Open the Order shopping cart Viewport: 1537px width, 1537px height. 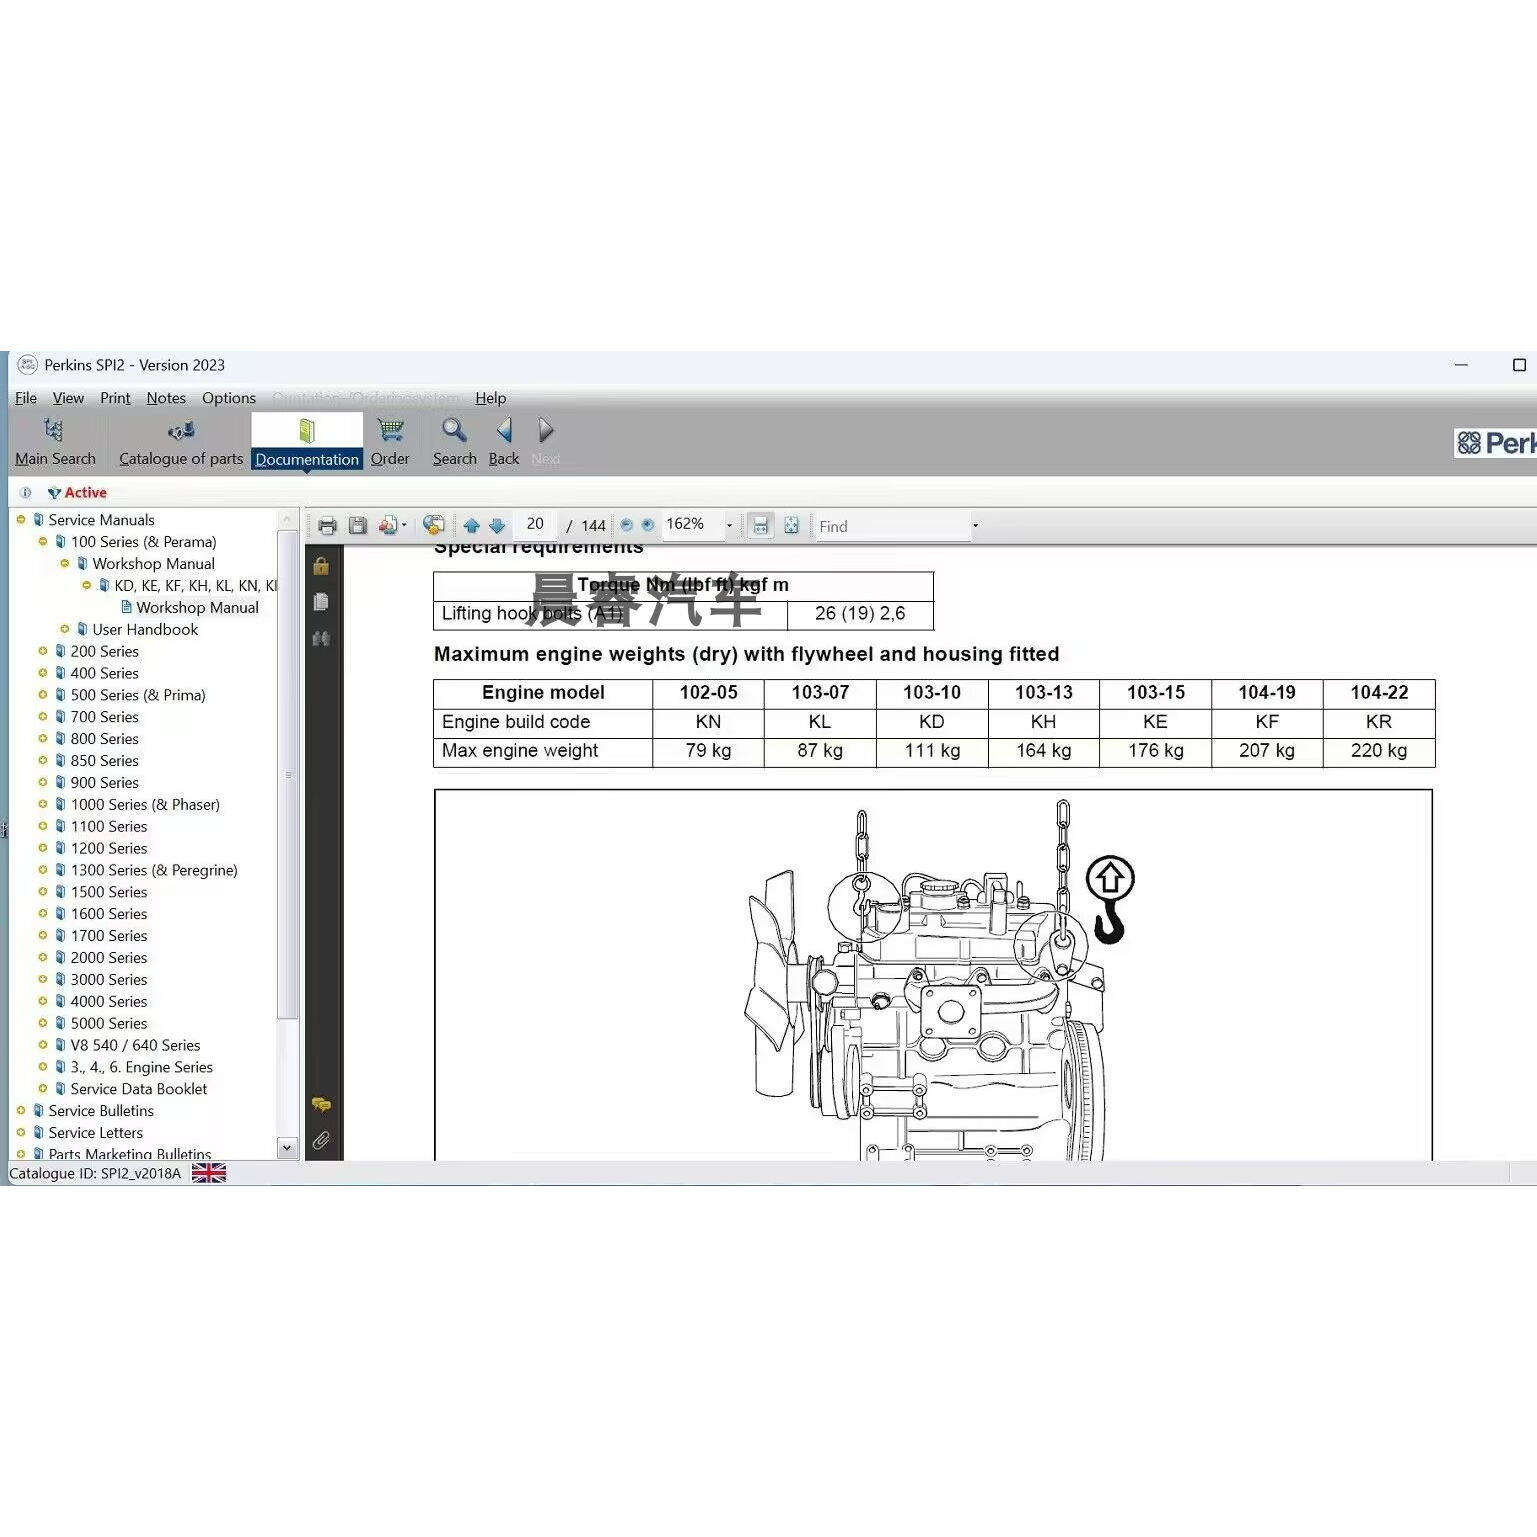click(390, 442)
